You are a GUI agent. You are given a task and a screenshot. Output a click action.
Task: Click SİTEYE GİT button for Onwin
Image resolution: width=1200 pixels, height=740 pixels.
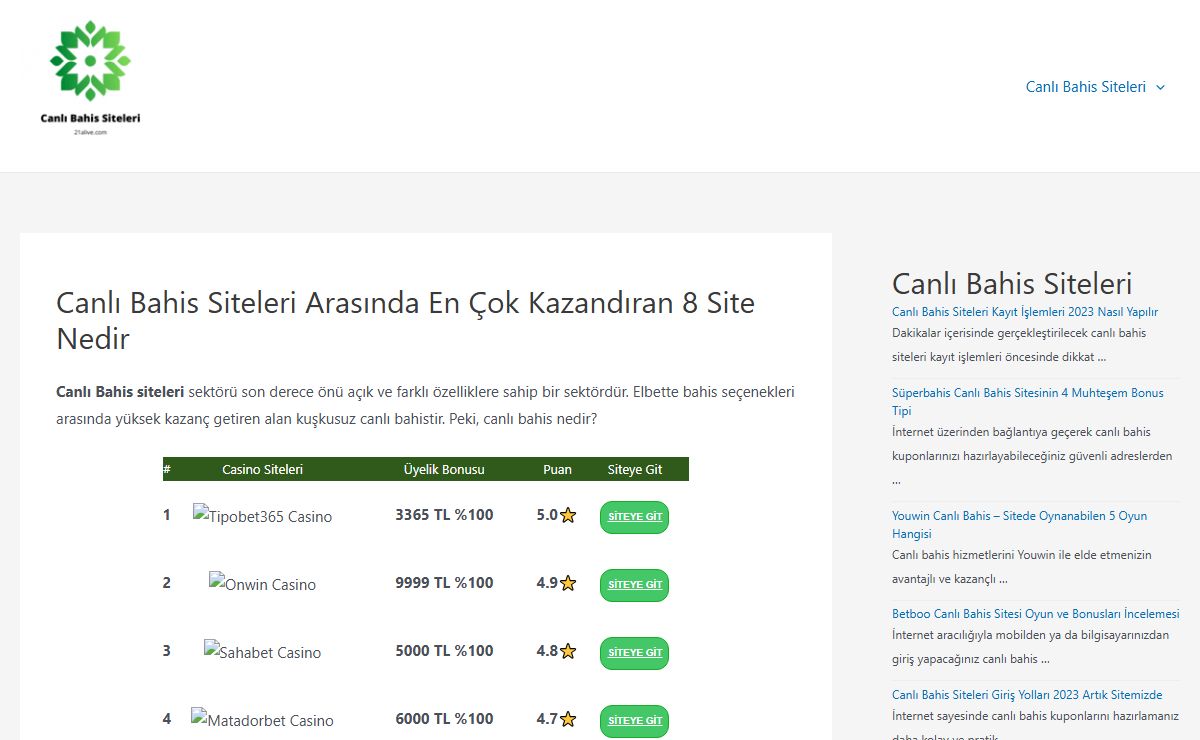(634, 585)
